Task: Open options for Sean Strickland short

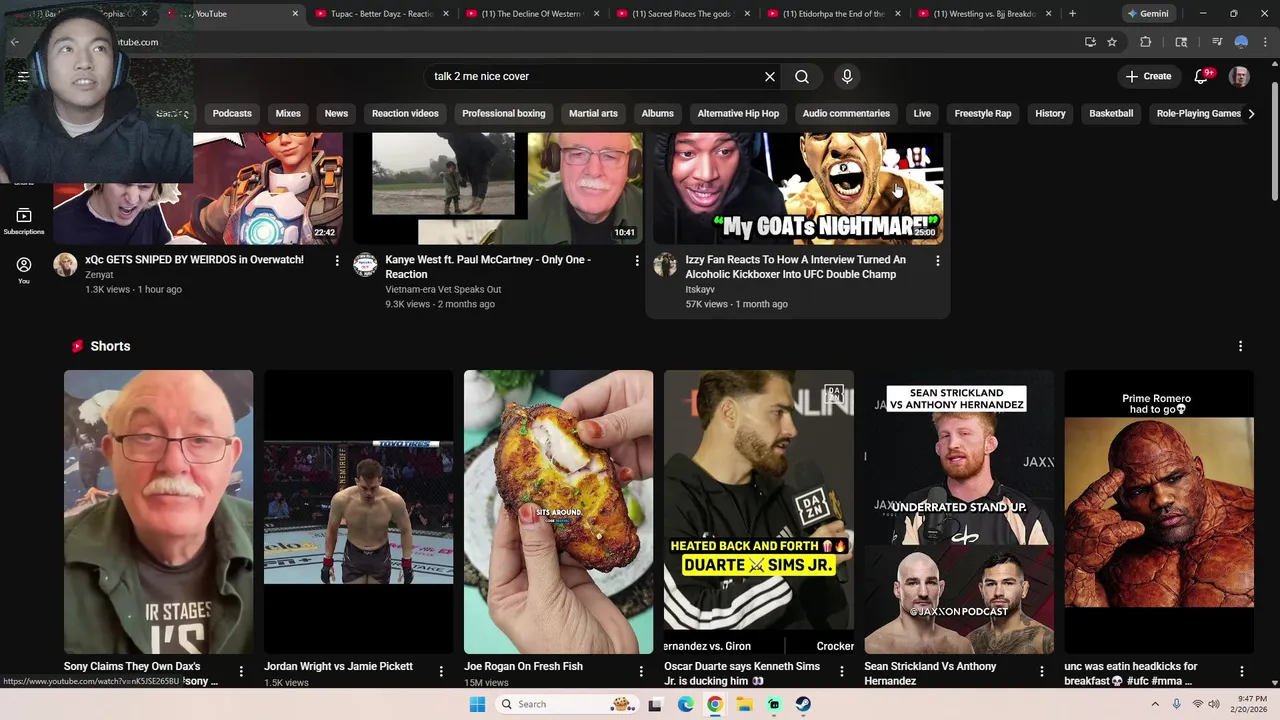Action: 1041,672
